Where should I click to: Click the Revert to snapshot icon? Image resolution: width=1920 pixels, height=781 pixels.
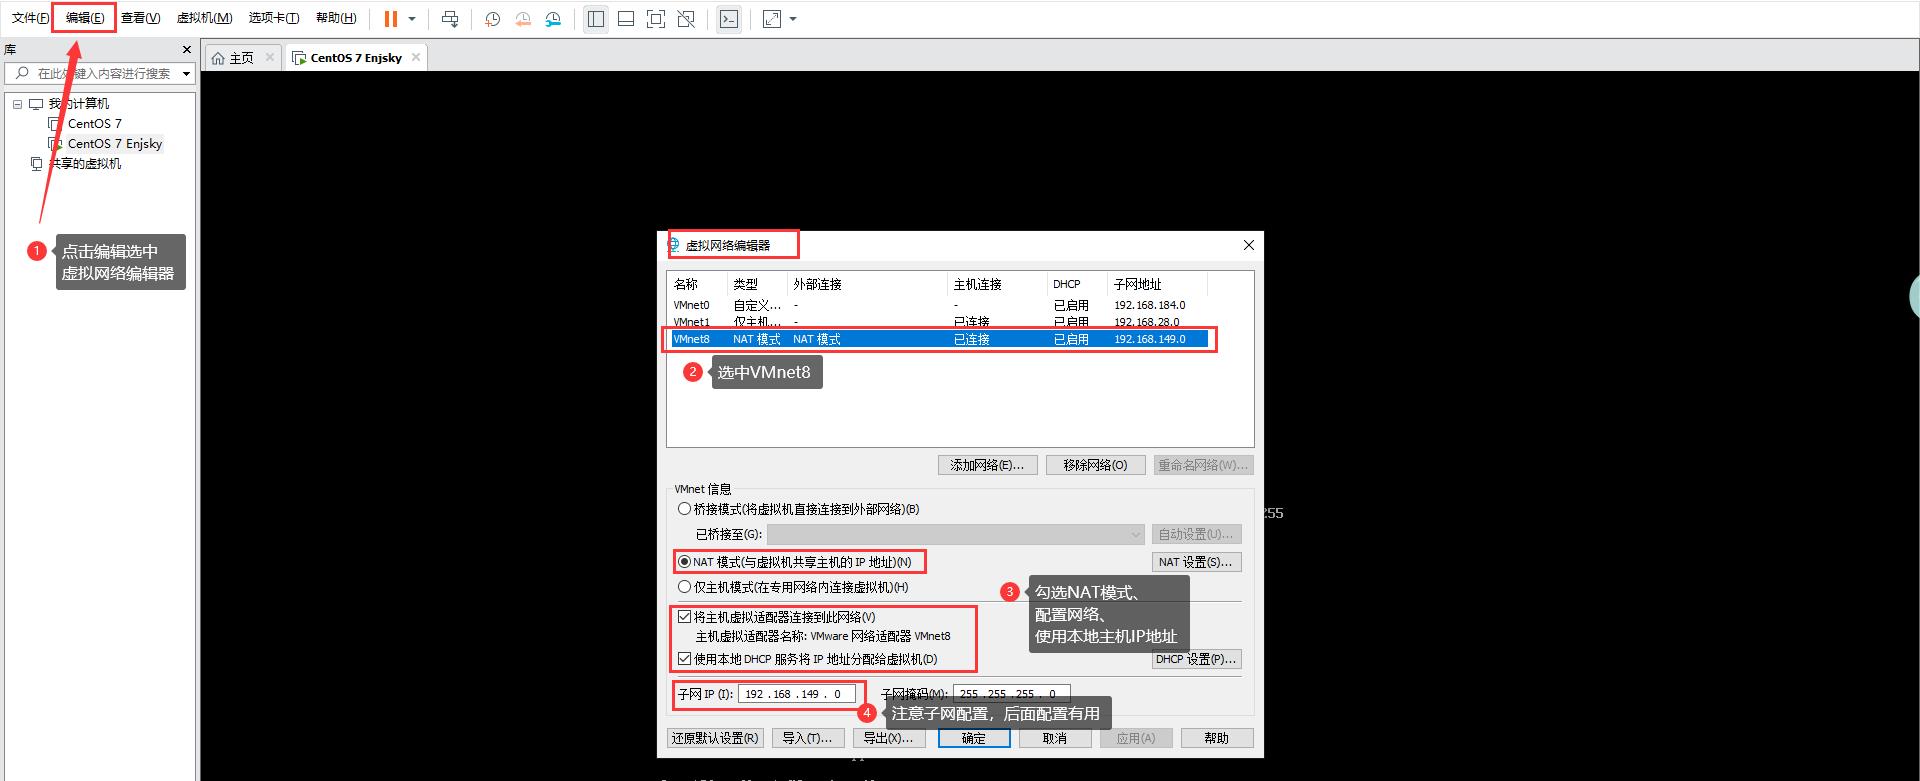522,19
